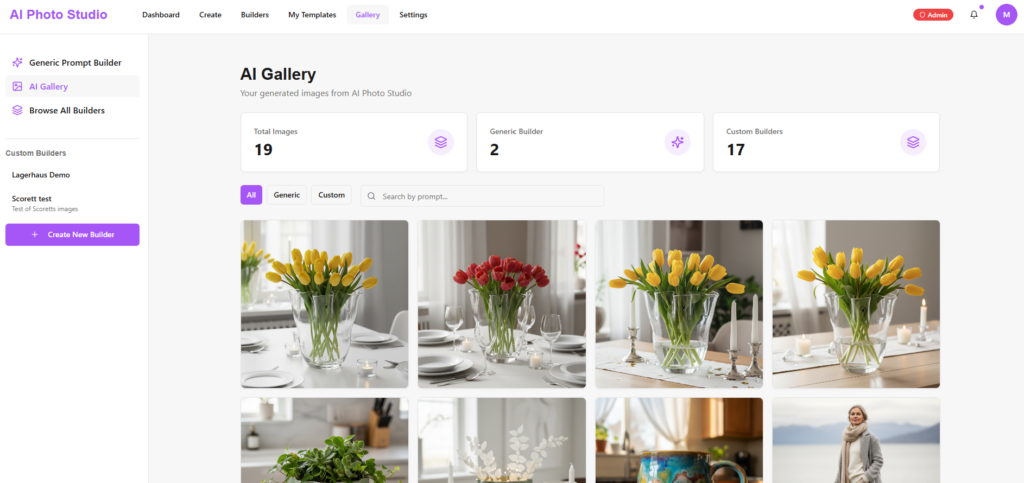
Task: Click the notification bell icon
Action: click(974, 14)
